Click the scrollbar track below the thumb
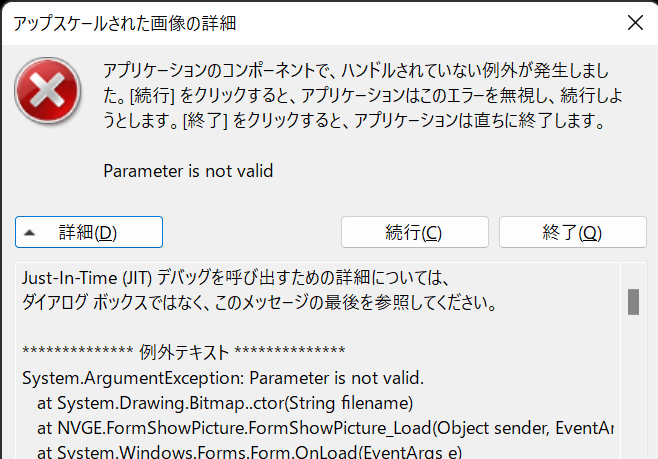The width and height of the screenshot is (658, 459). 633,386
